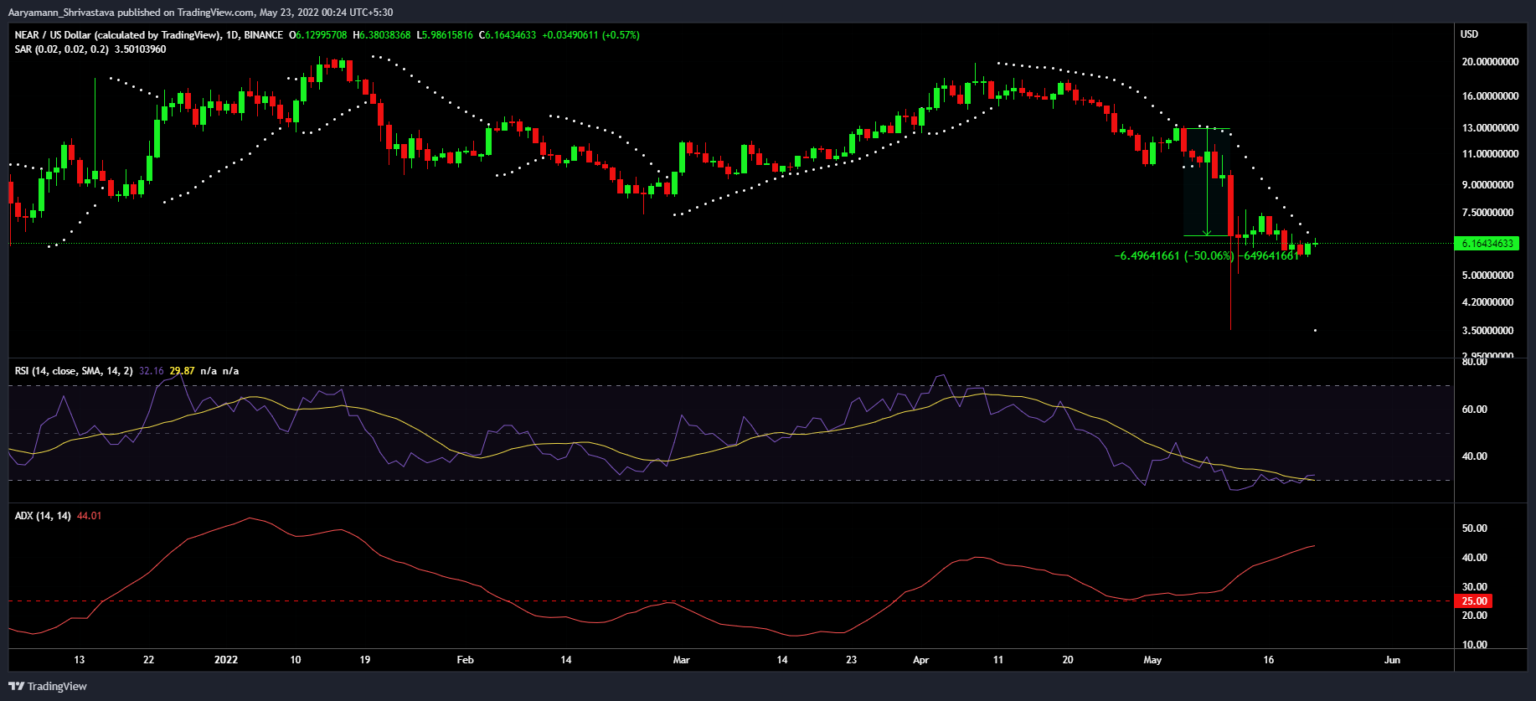Viewport: 1536px width, 701px height.
Task: Click the 16 date label on the time axis
Action: pyautogui.click(x=1269, y=661)
